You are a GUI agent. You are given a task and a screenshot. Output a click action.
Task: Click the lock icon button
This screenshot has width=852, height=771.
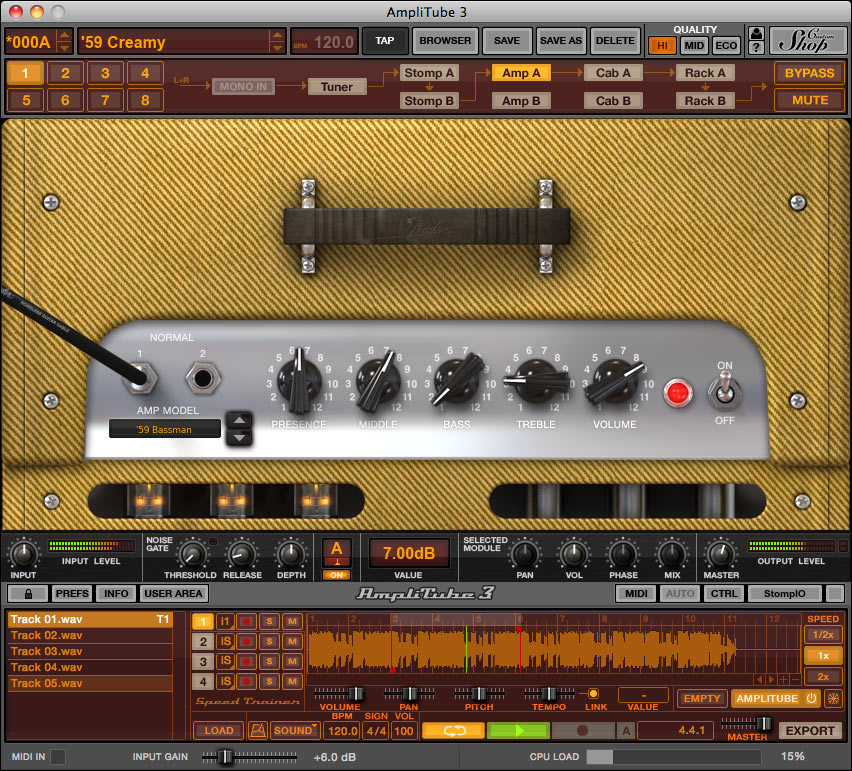click(28, 593)
